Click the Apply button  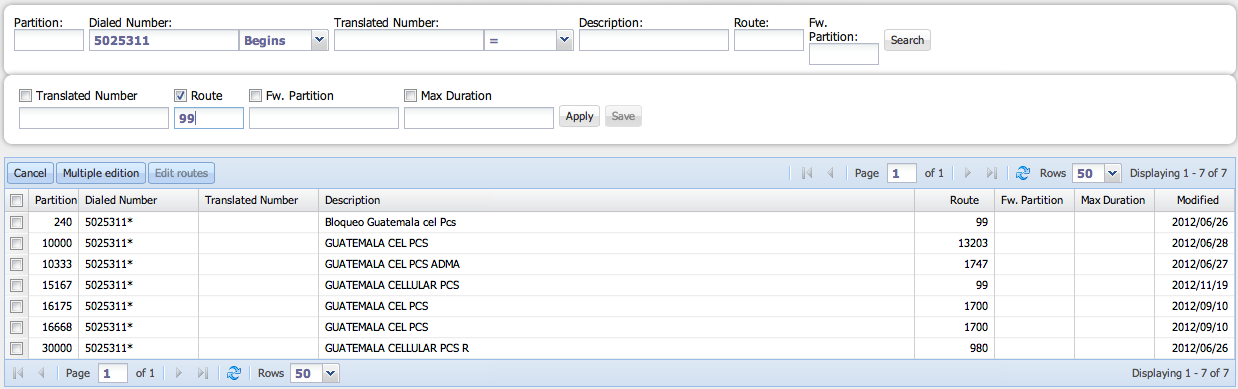click(x=579, y=116)
